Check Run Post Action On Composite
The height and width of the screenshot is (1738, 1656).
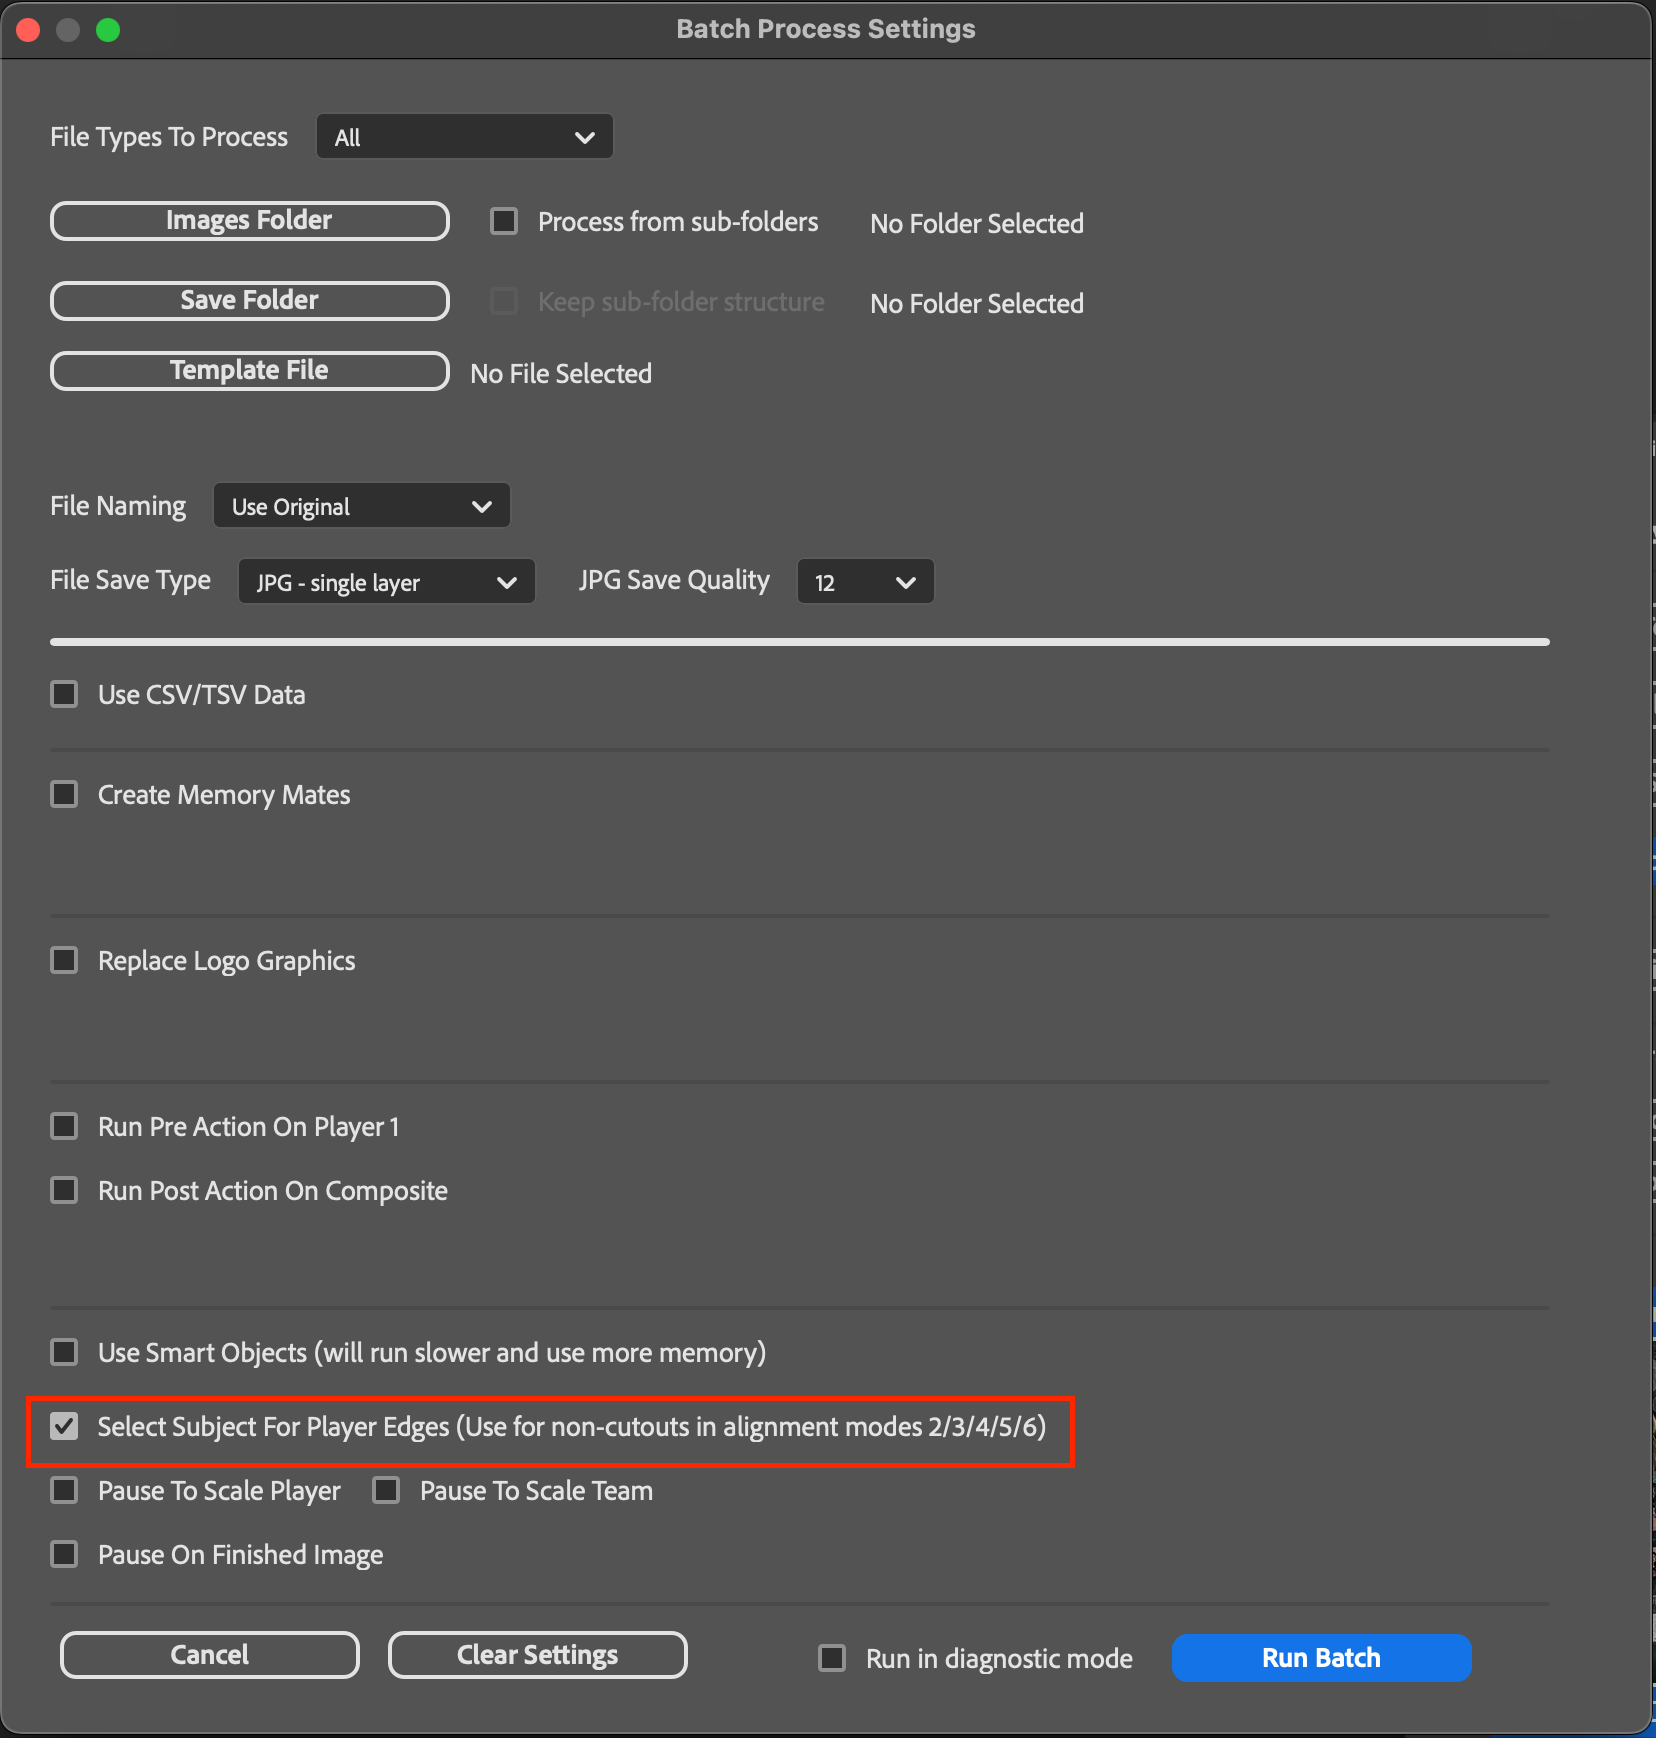pyautogui.click(x=65, y=1191)
